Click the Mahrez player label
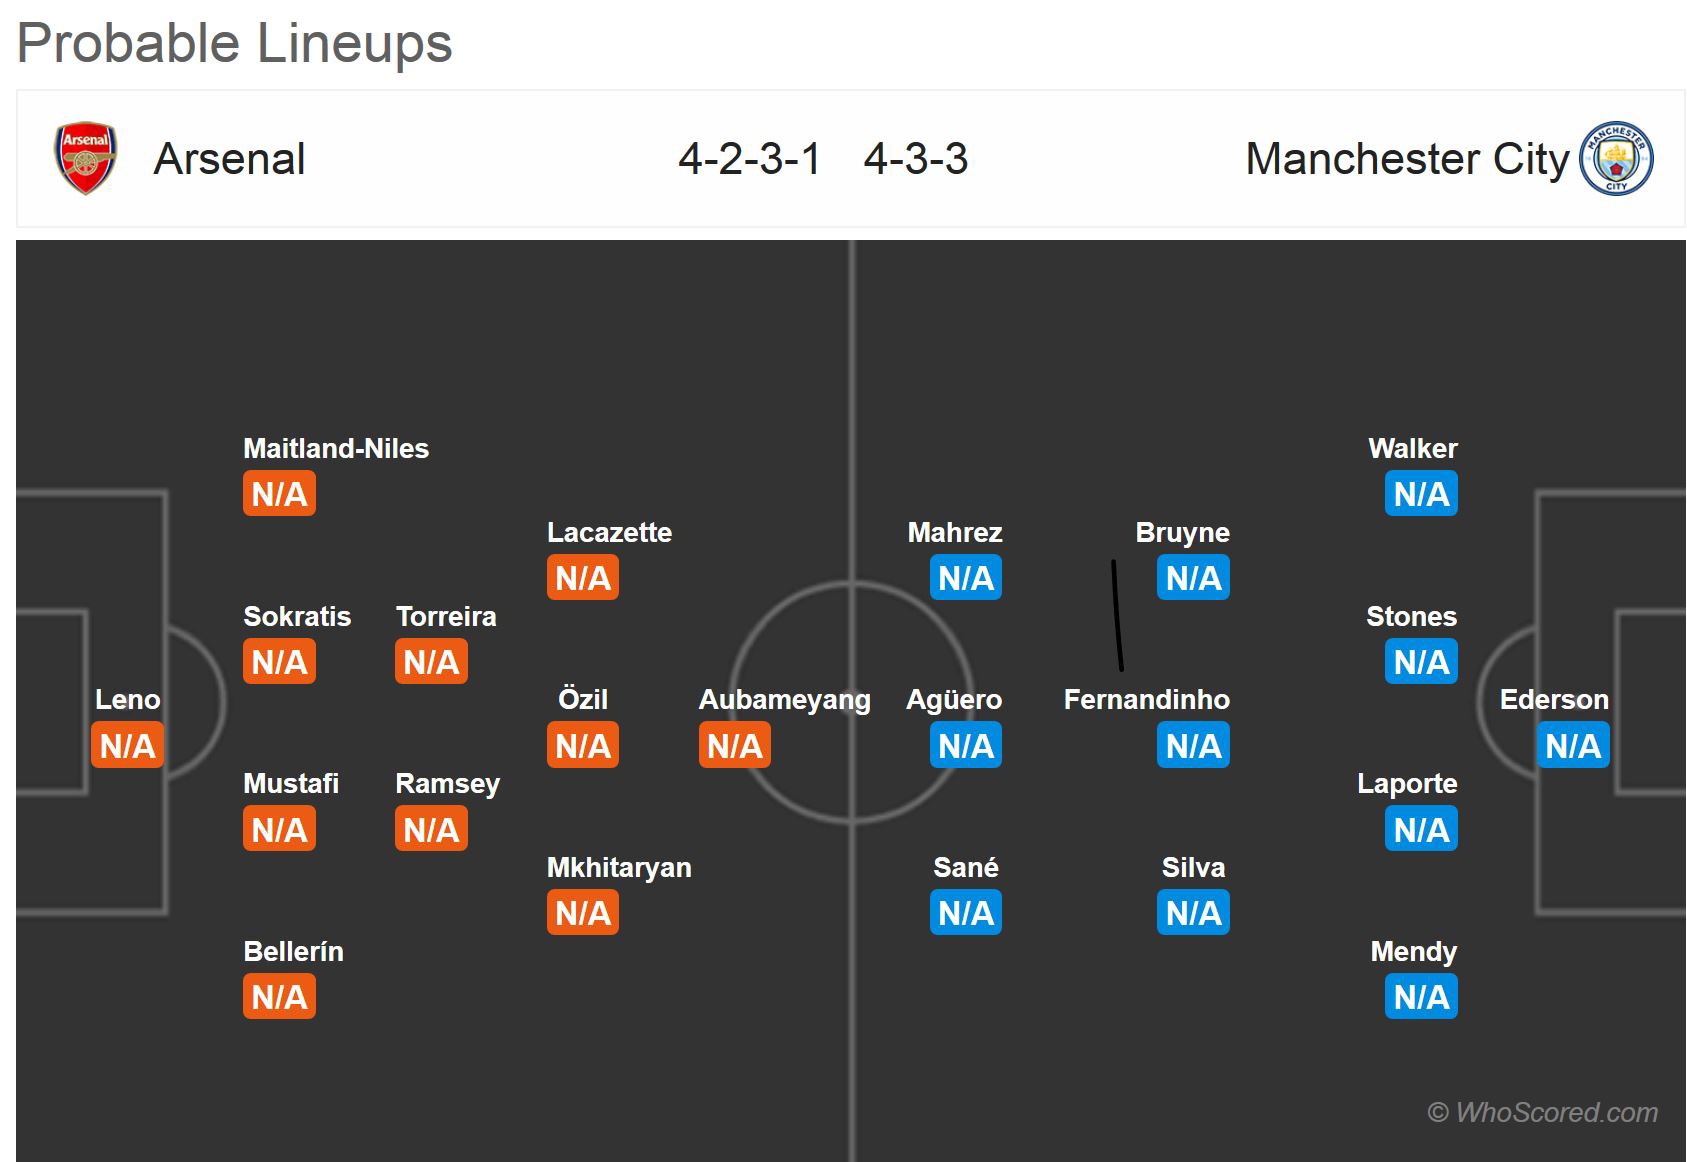The height and width of the screenshot is (1162, 1687). tap(955, 533)
